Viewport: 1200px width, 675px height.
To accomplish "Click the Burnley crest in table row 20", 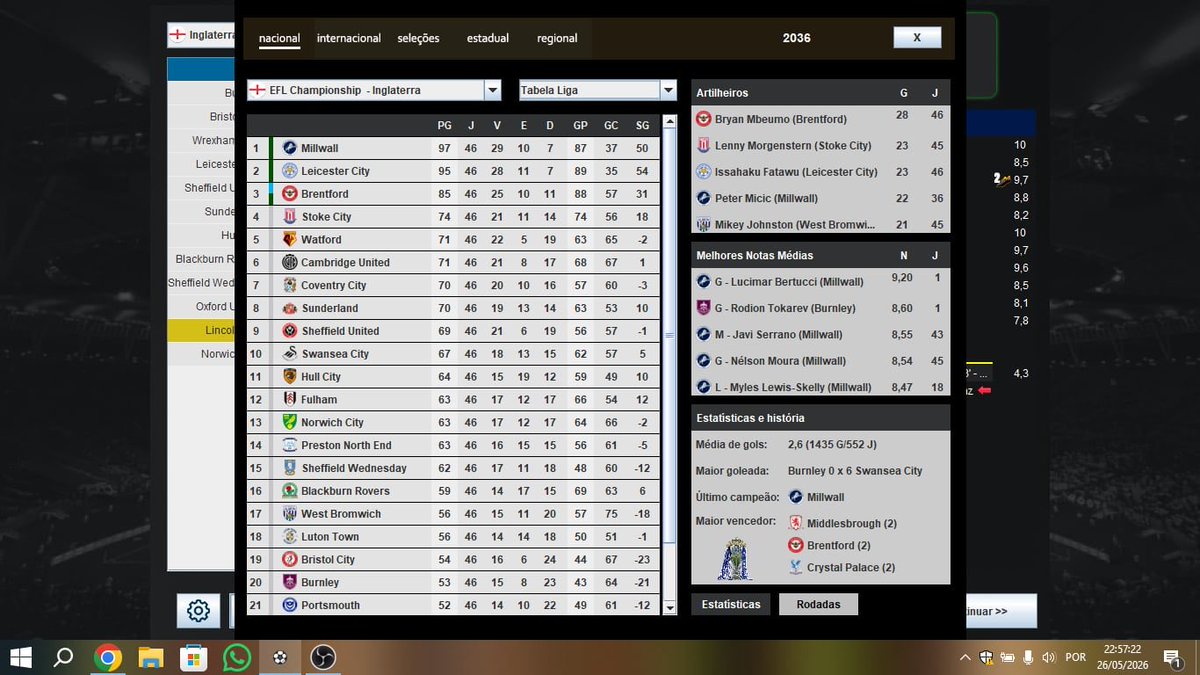I will [290, 582].
